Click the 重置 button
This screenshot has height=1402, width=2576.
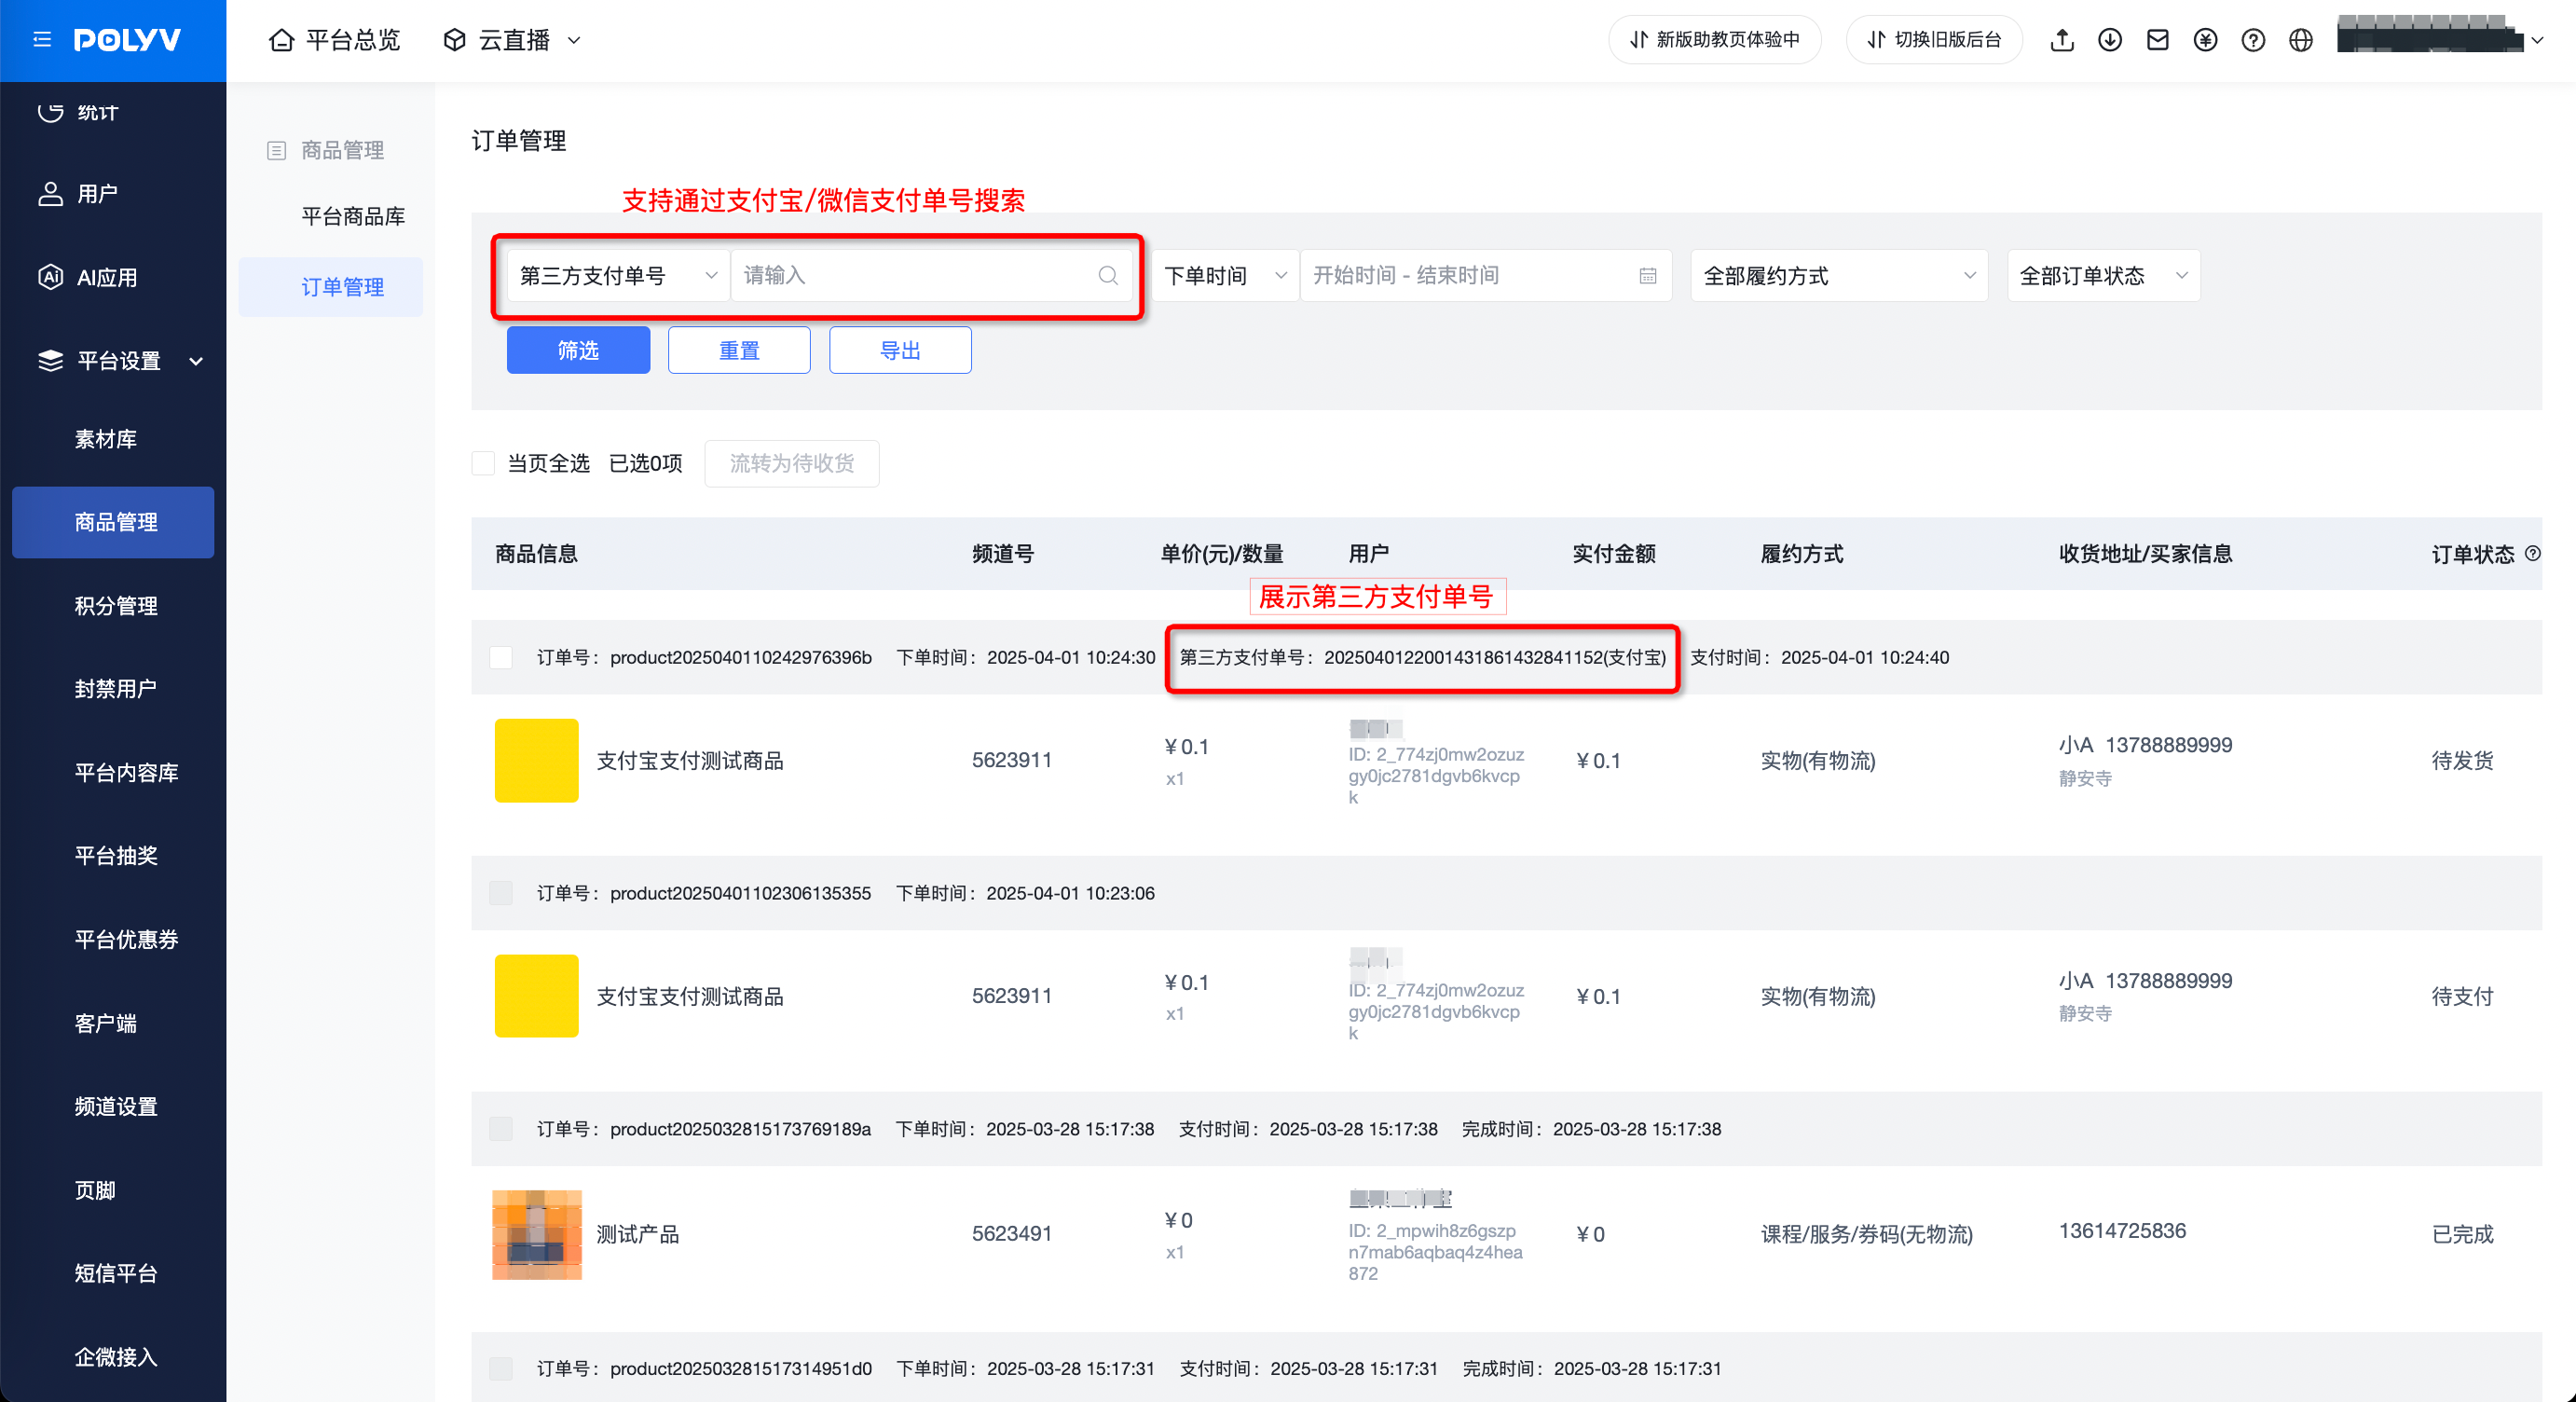[x=739, y=350]
